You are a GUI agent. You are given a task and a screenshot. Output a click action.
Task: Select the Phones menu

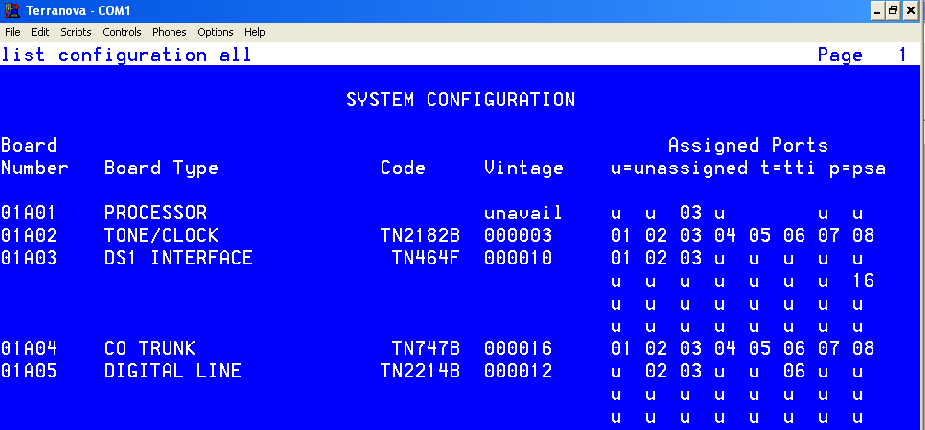(169, 32)
